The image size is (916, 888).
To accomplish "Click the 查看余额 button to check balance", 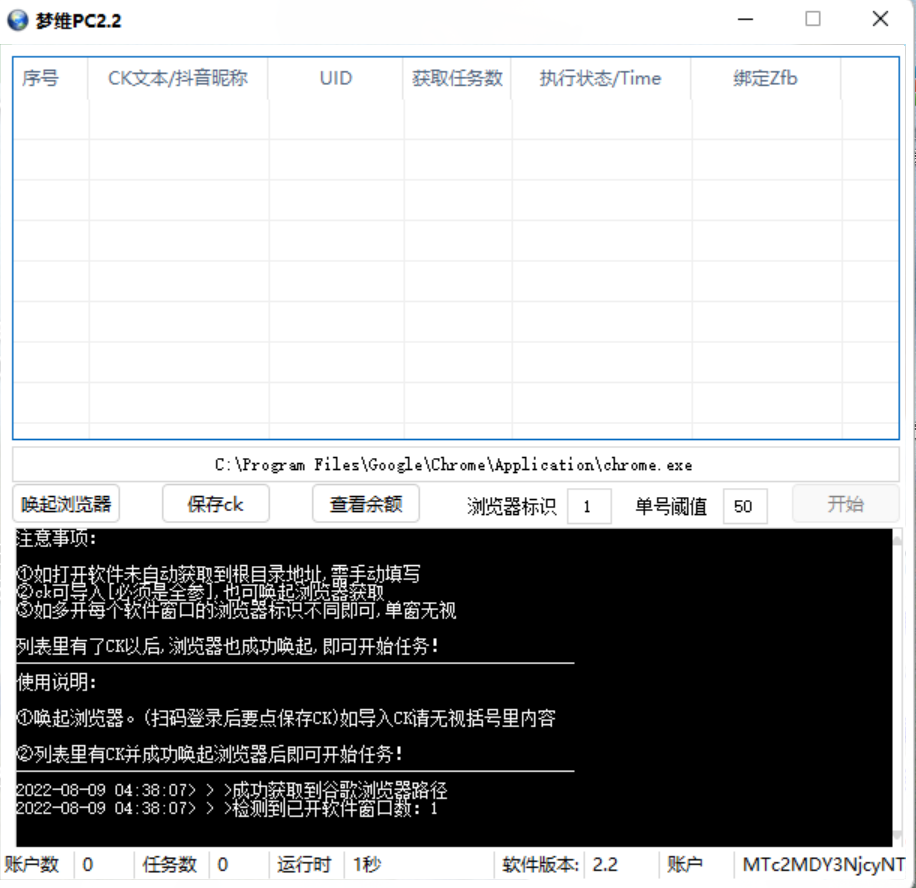I will click(x=368, y=504).
